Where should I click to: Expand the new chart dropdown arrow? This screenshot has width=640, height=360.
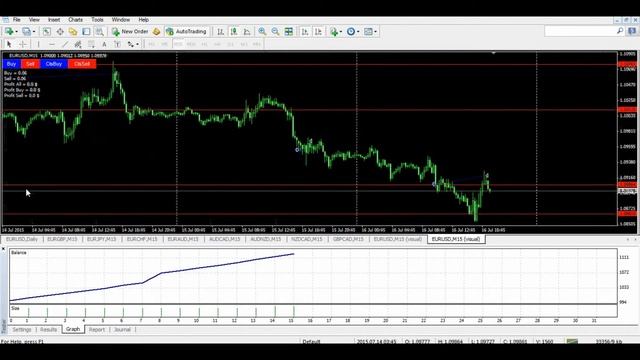pyautogui.click(x=16, y=31)
